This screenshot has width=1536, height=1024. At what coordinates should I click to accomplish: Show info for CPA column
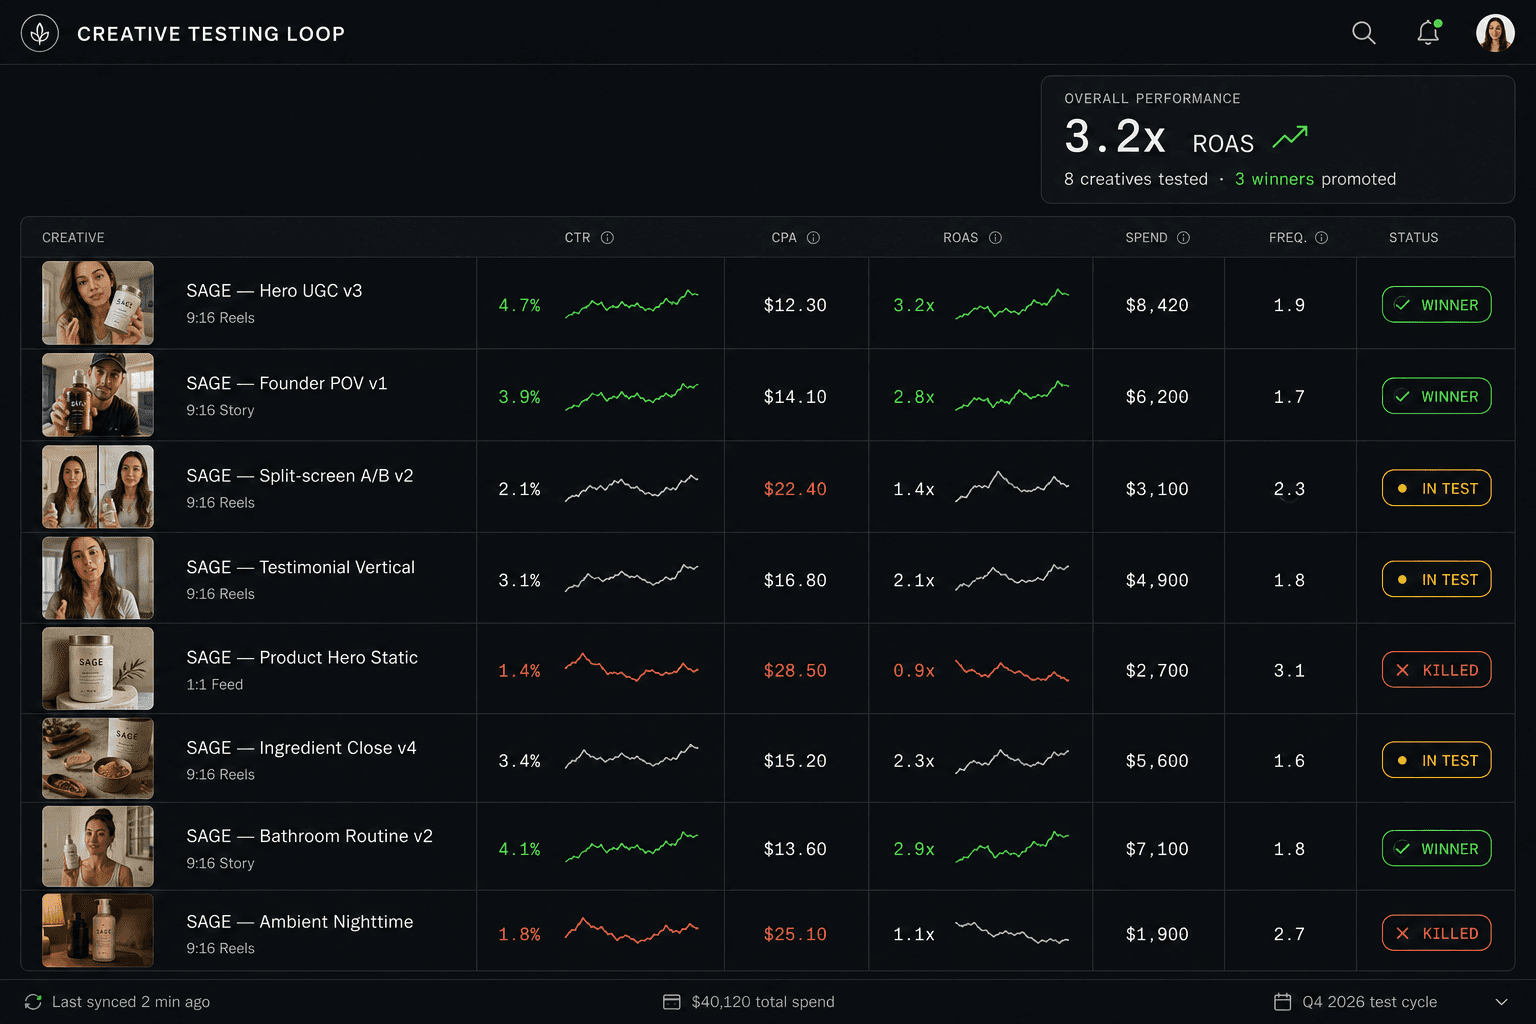click(813, 238)
